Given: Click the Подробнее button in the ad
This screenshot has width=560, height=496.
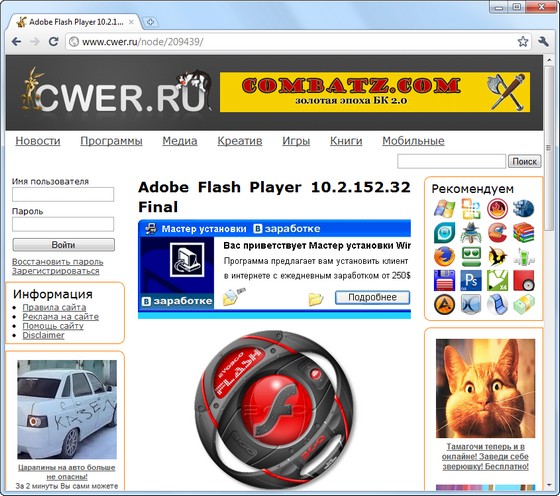Looking at the screenshot, I should [372, 297].
